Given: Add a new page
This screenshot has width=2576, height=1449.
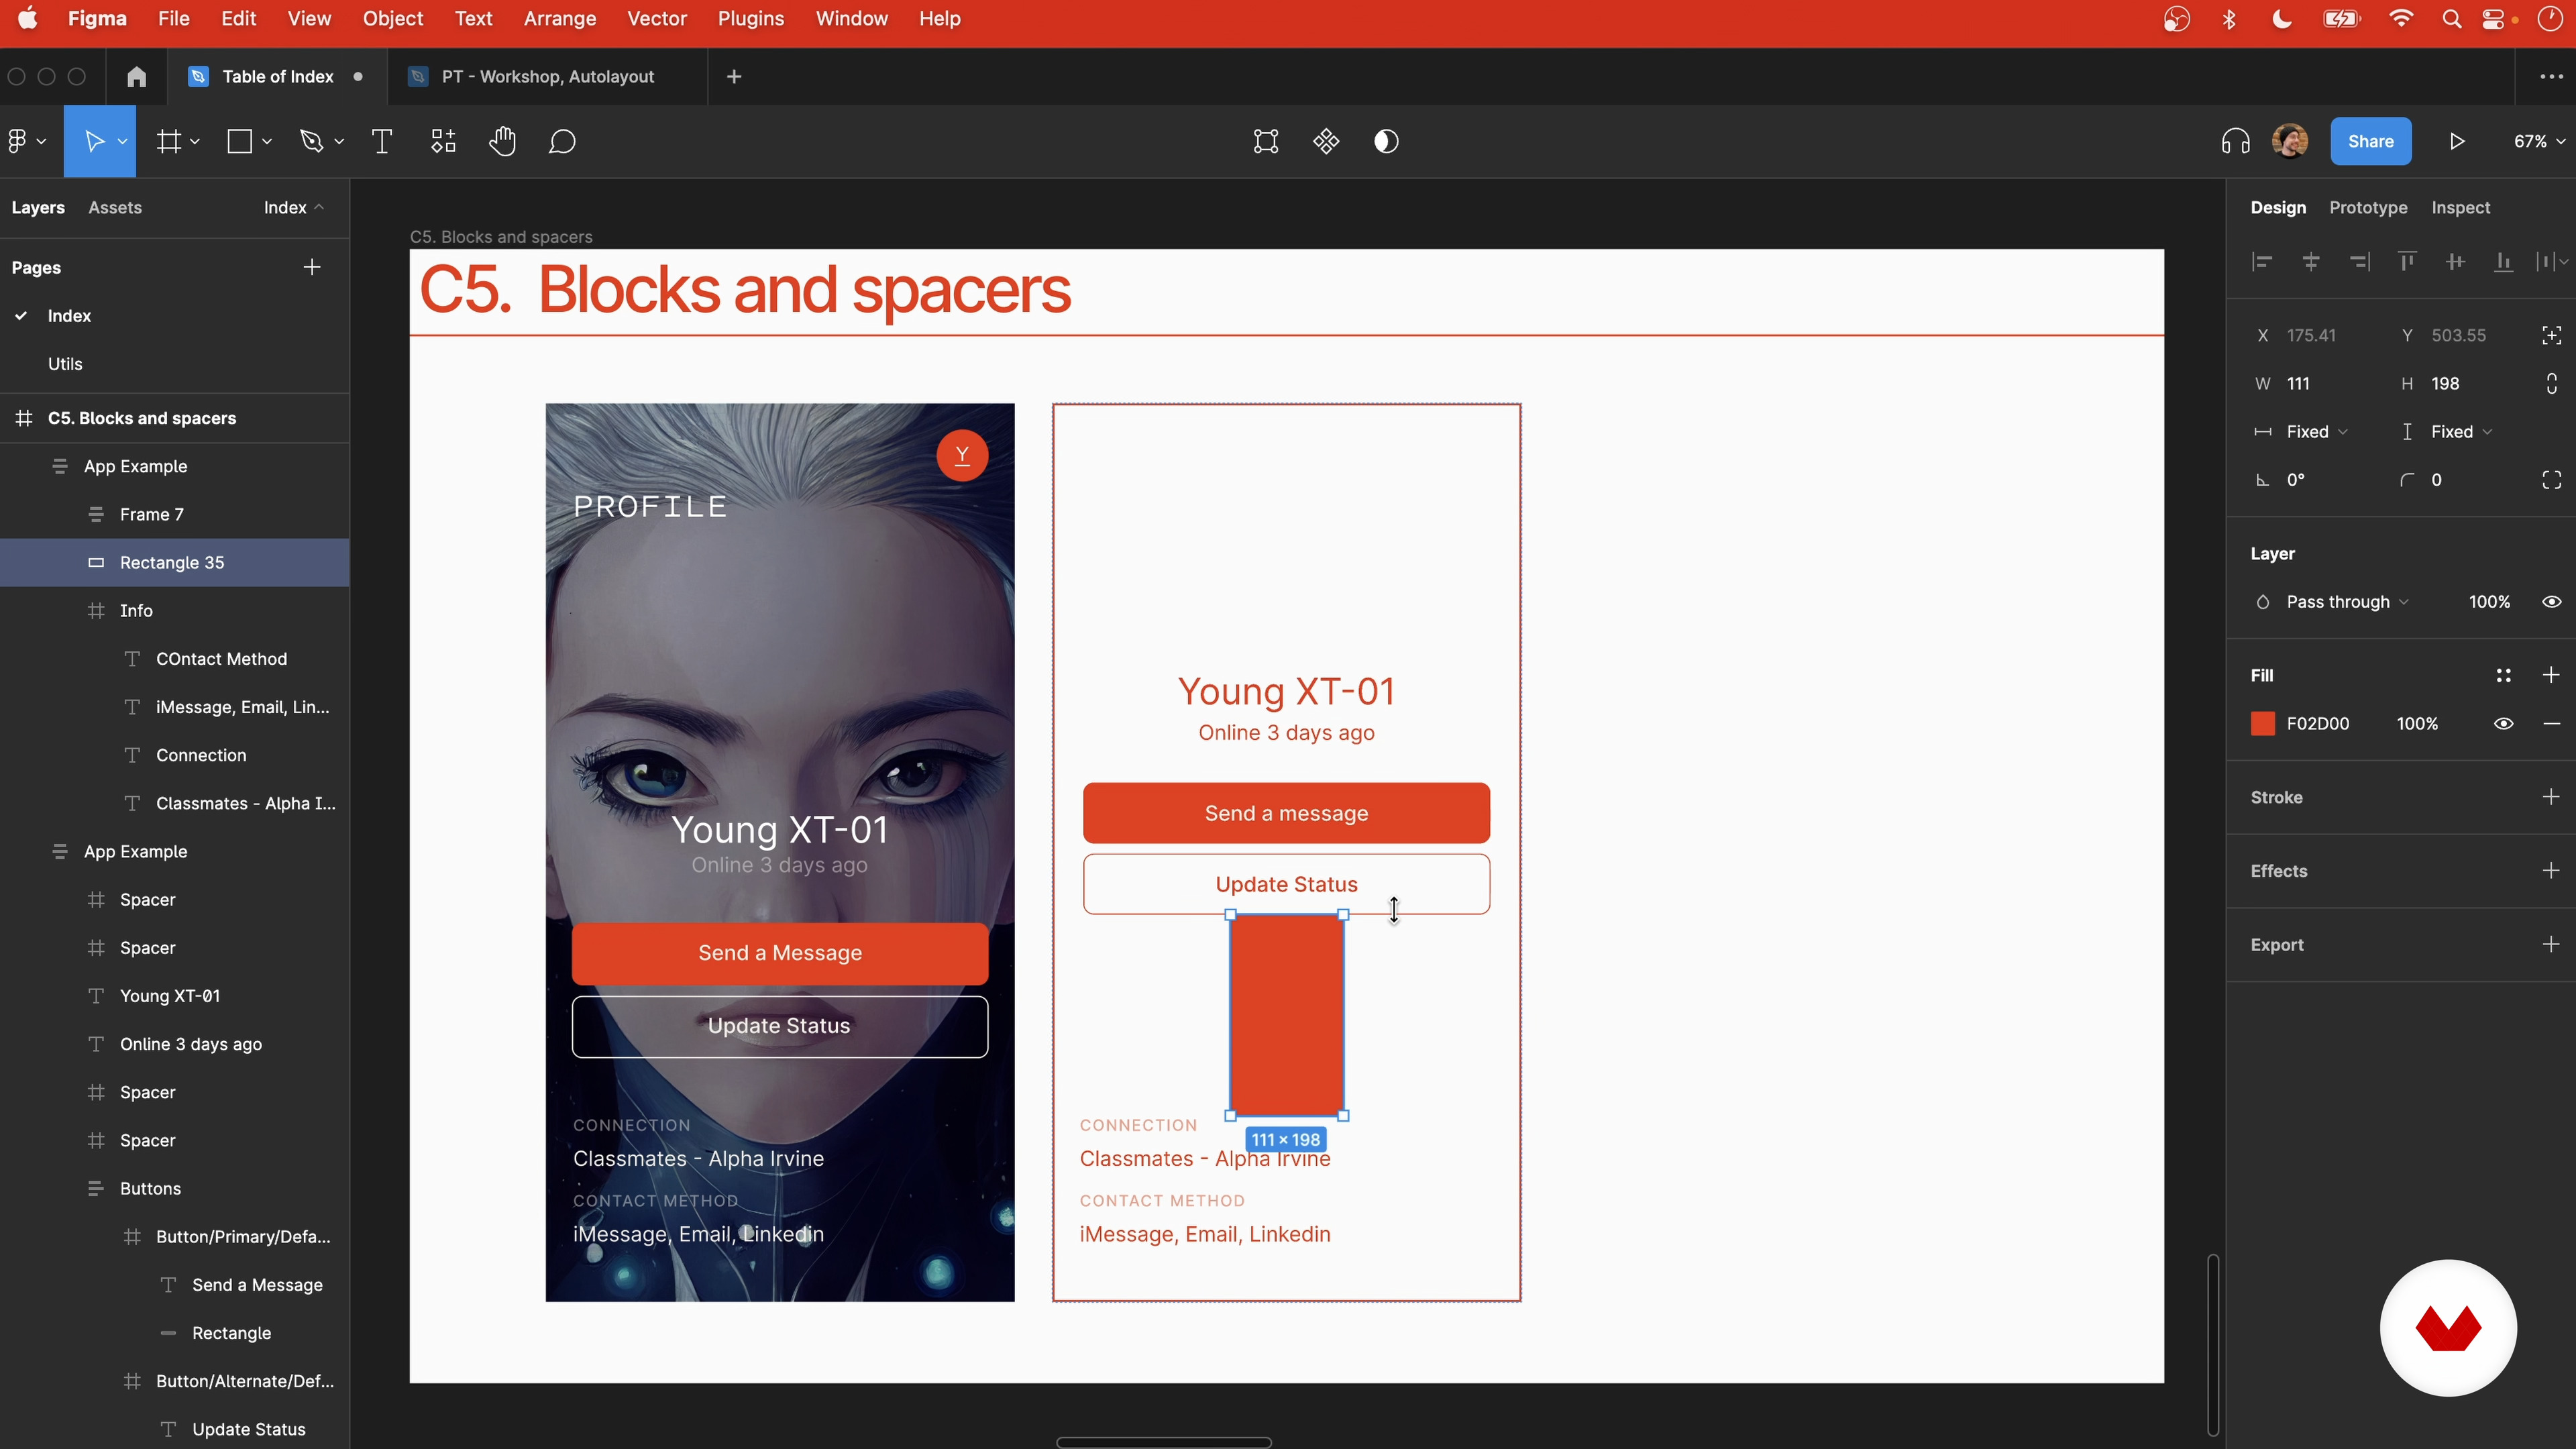Looking at the screenshot, I should (x=312, y=267).
